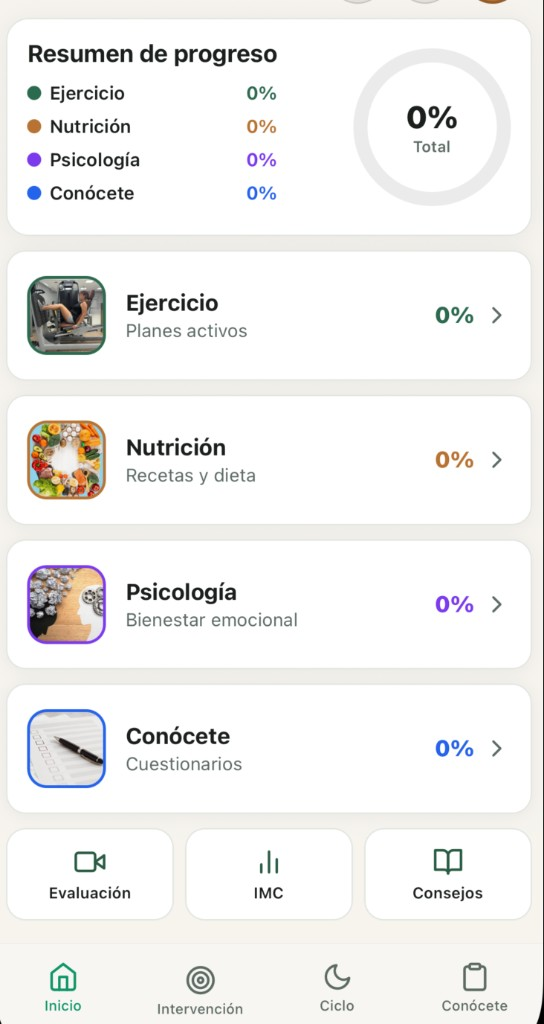Click the circular total progress ring
The height and width of the screenshot is (1024, 544).
point(432,127)
